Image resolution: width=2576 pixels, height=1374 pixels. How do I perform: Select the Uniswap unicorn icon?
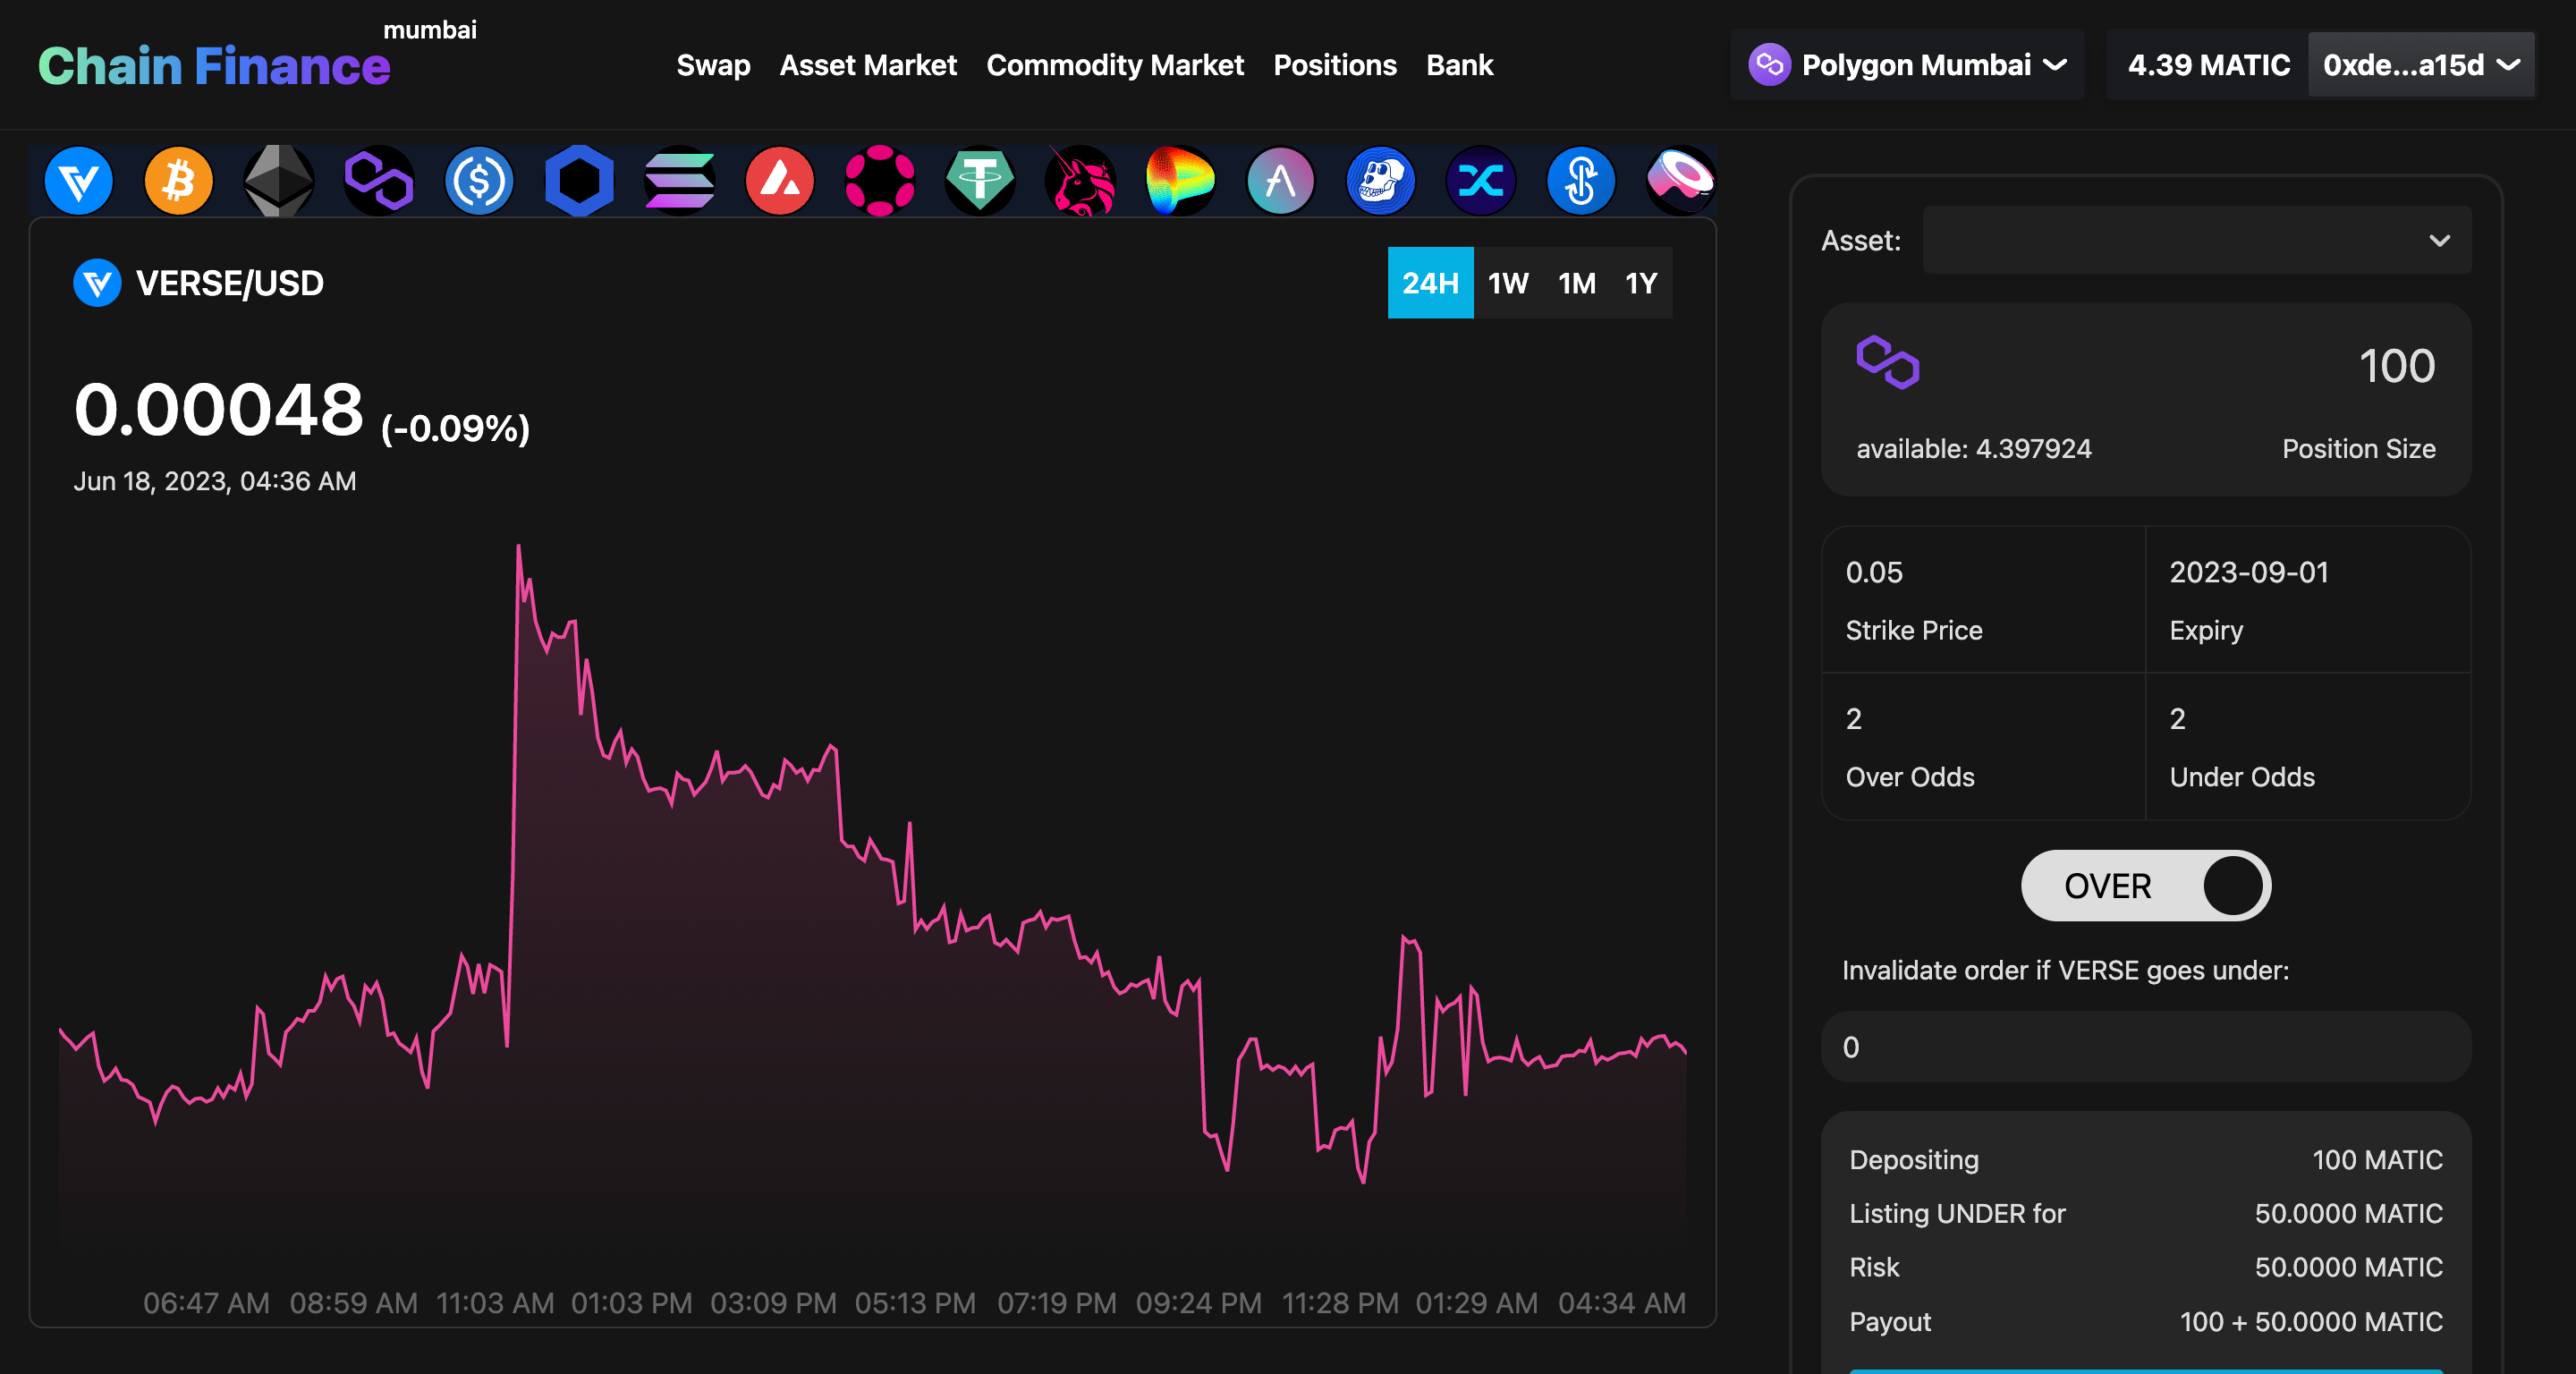pyautogui.click(x=1080, y=181)
